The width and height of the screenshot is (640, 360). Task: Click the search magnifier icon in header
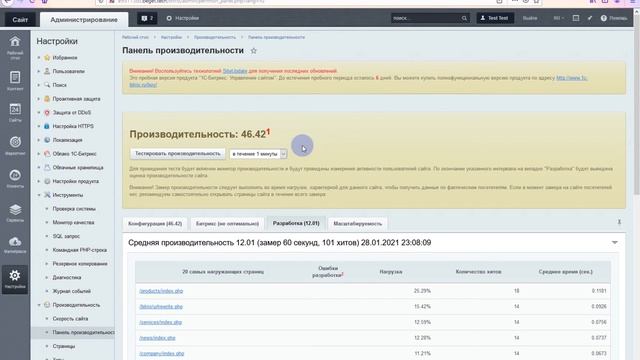tap(464, 18)
